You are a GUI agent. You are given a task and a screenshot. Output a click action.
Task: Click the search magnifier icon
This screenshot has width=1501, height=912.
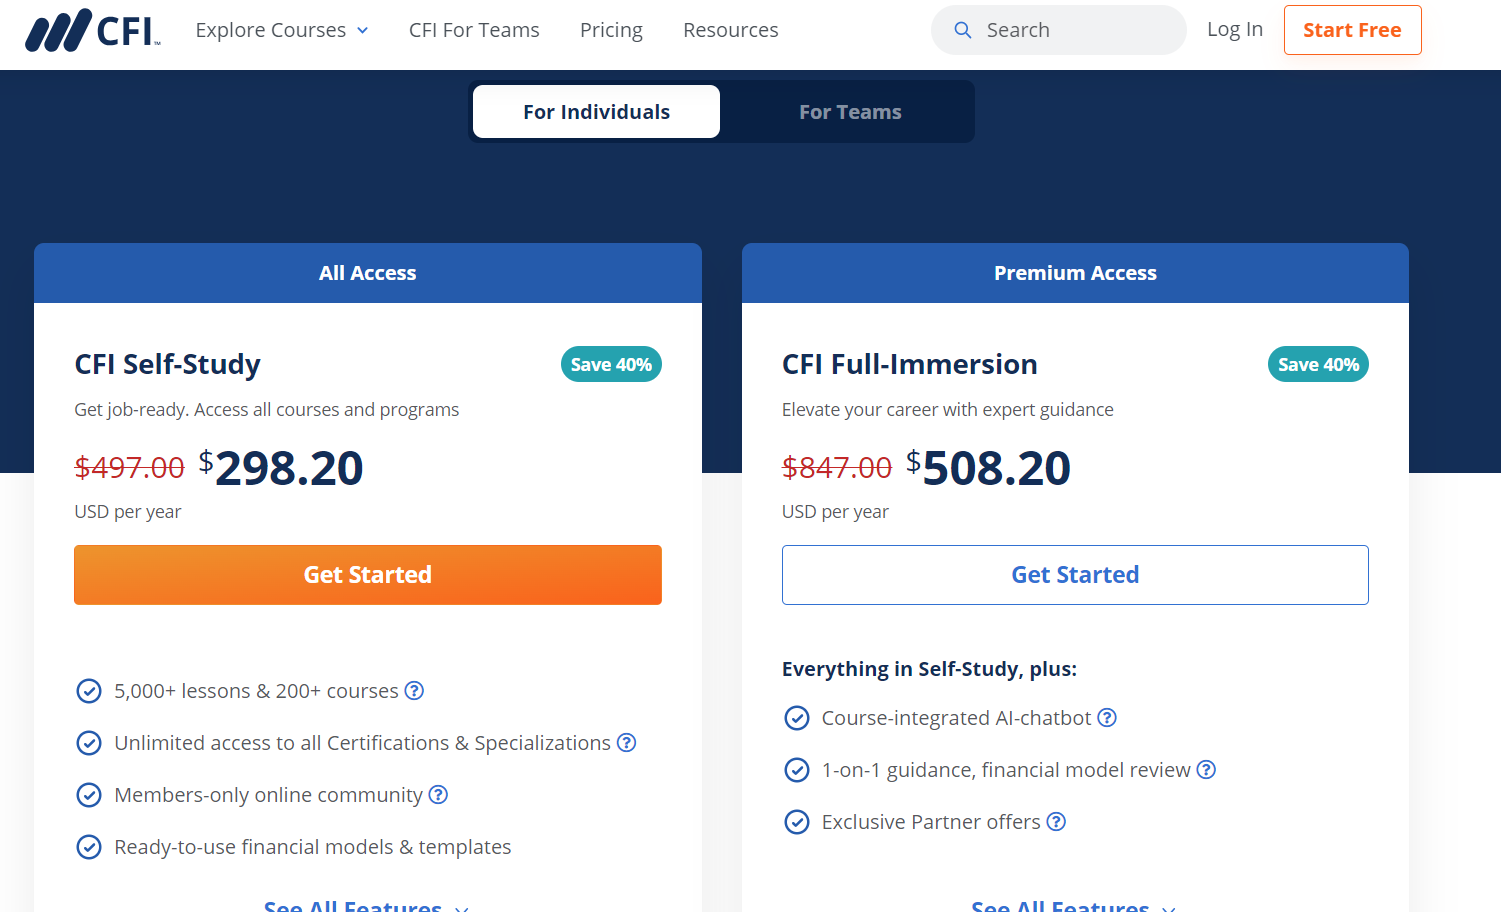[x=962, y=30]
